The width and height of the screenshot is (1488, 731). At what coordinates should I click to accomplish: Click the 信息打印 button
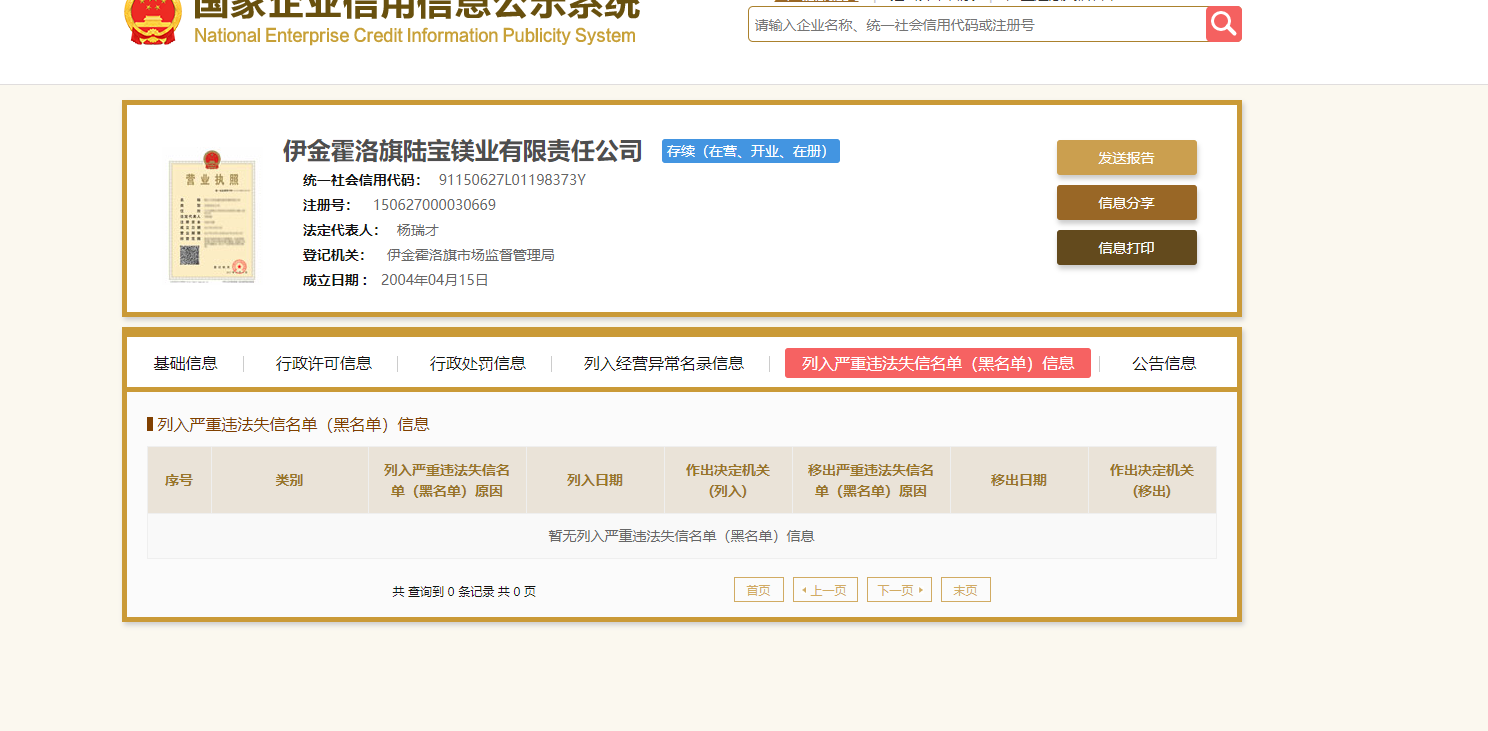1126,248
